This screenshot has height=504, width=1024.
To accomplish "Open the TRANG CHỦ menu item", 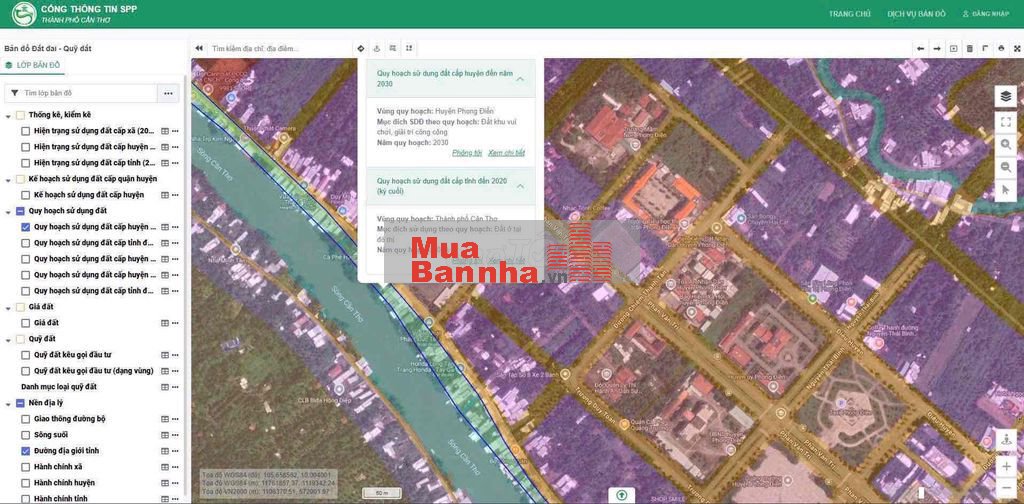I will click(x=849, y=14).
